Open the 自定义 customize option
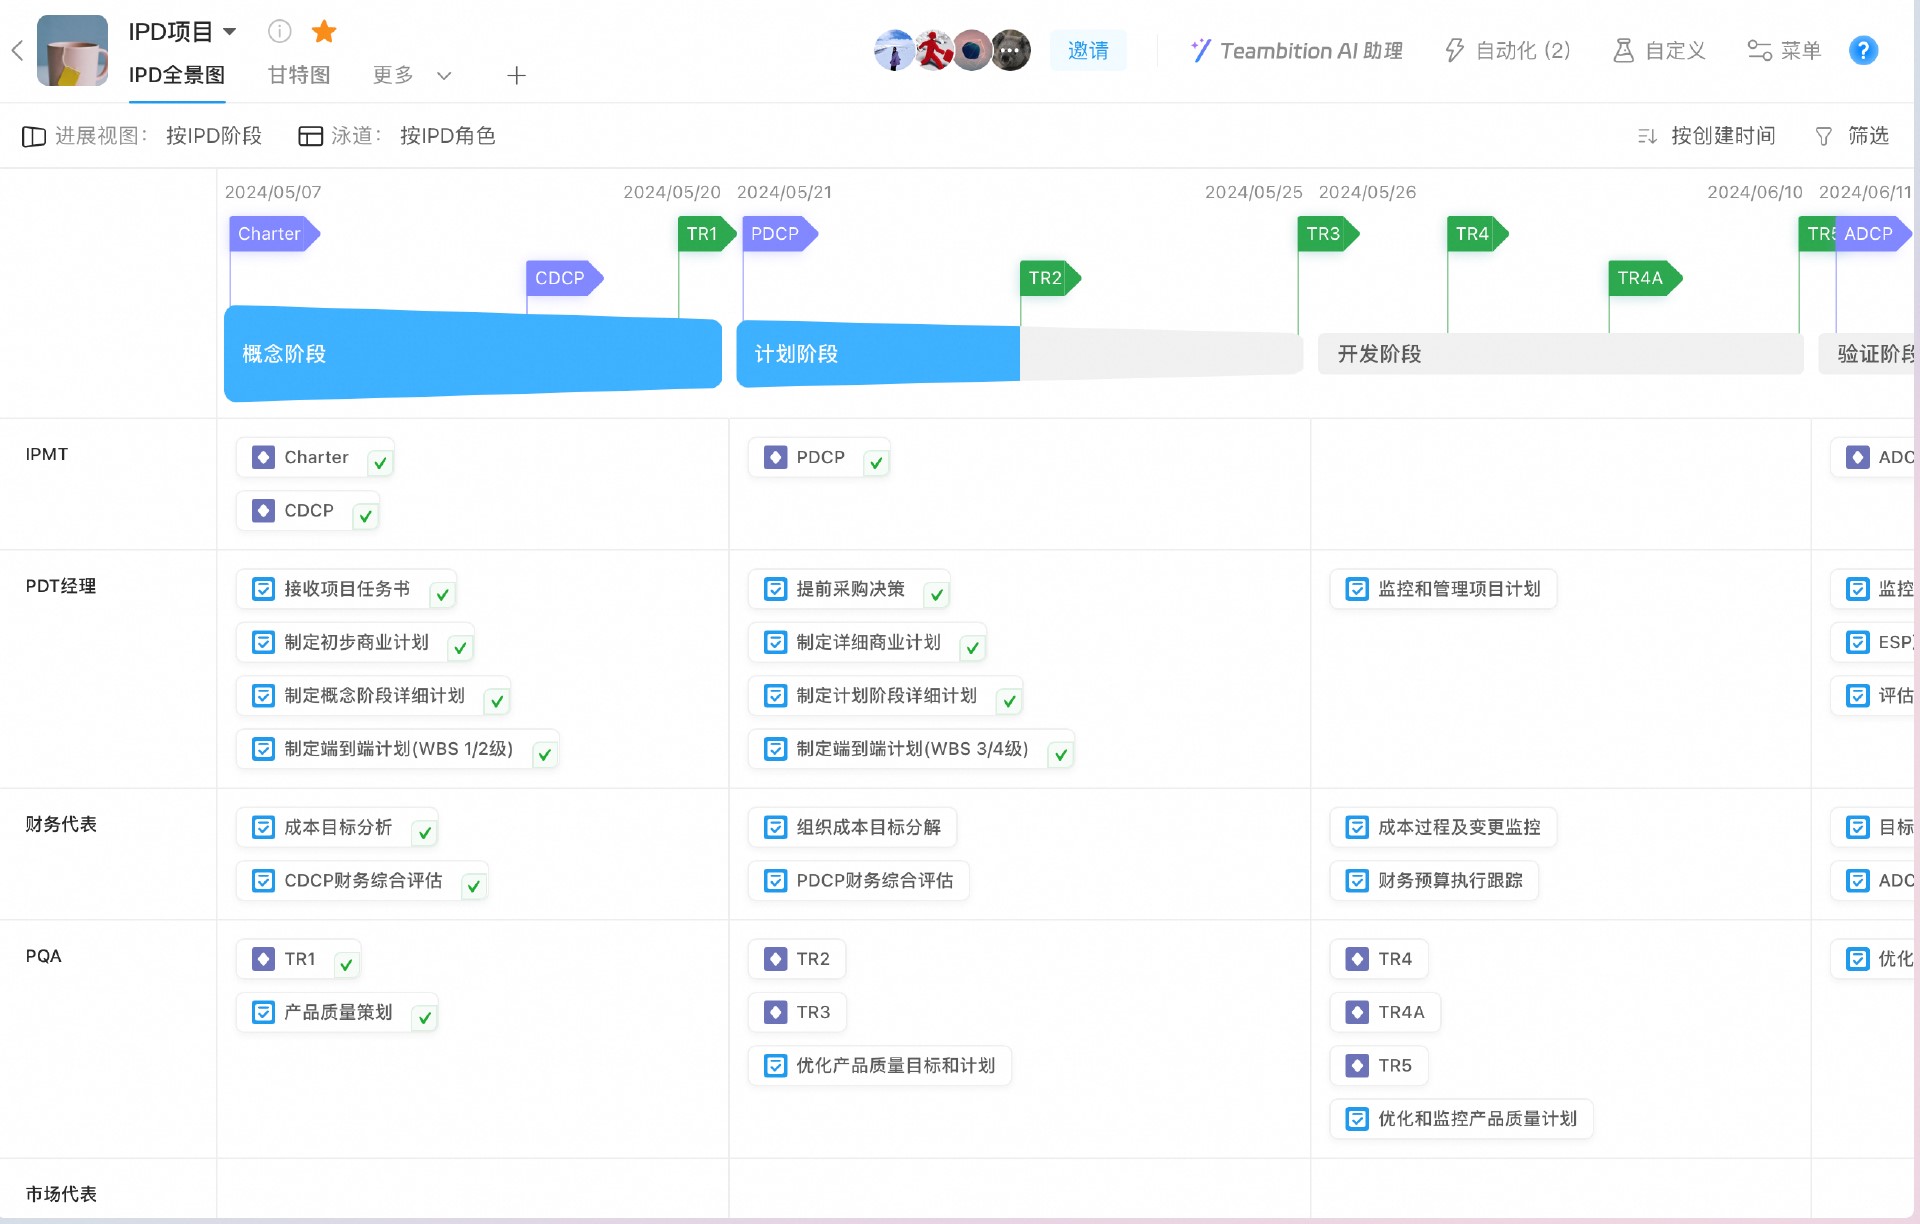Viewport: 1920px width, 1224px height. pyautogui.click(x=1659, y=50)
